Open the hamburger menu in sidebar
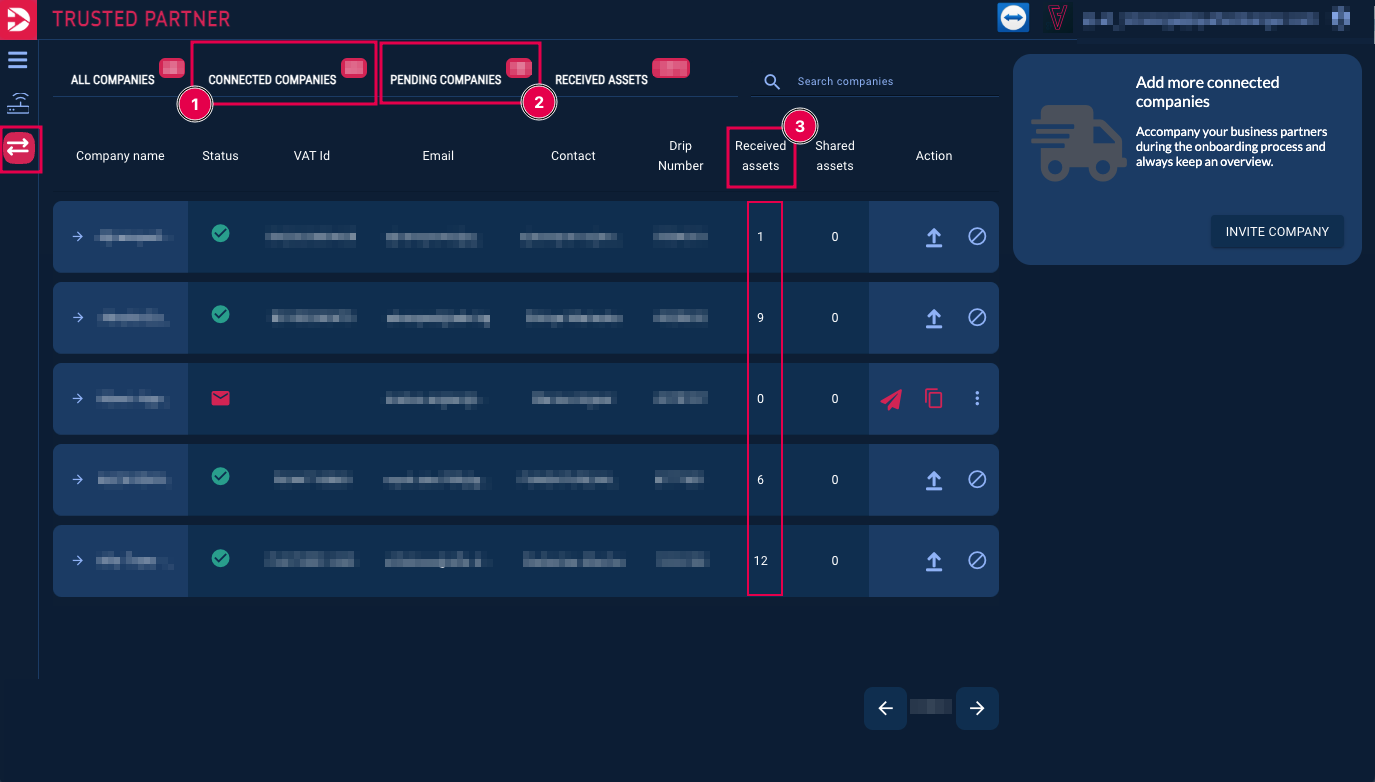The image size is (1375, 782). tap(18, 60)
